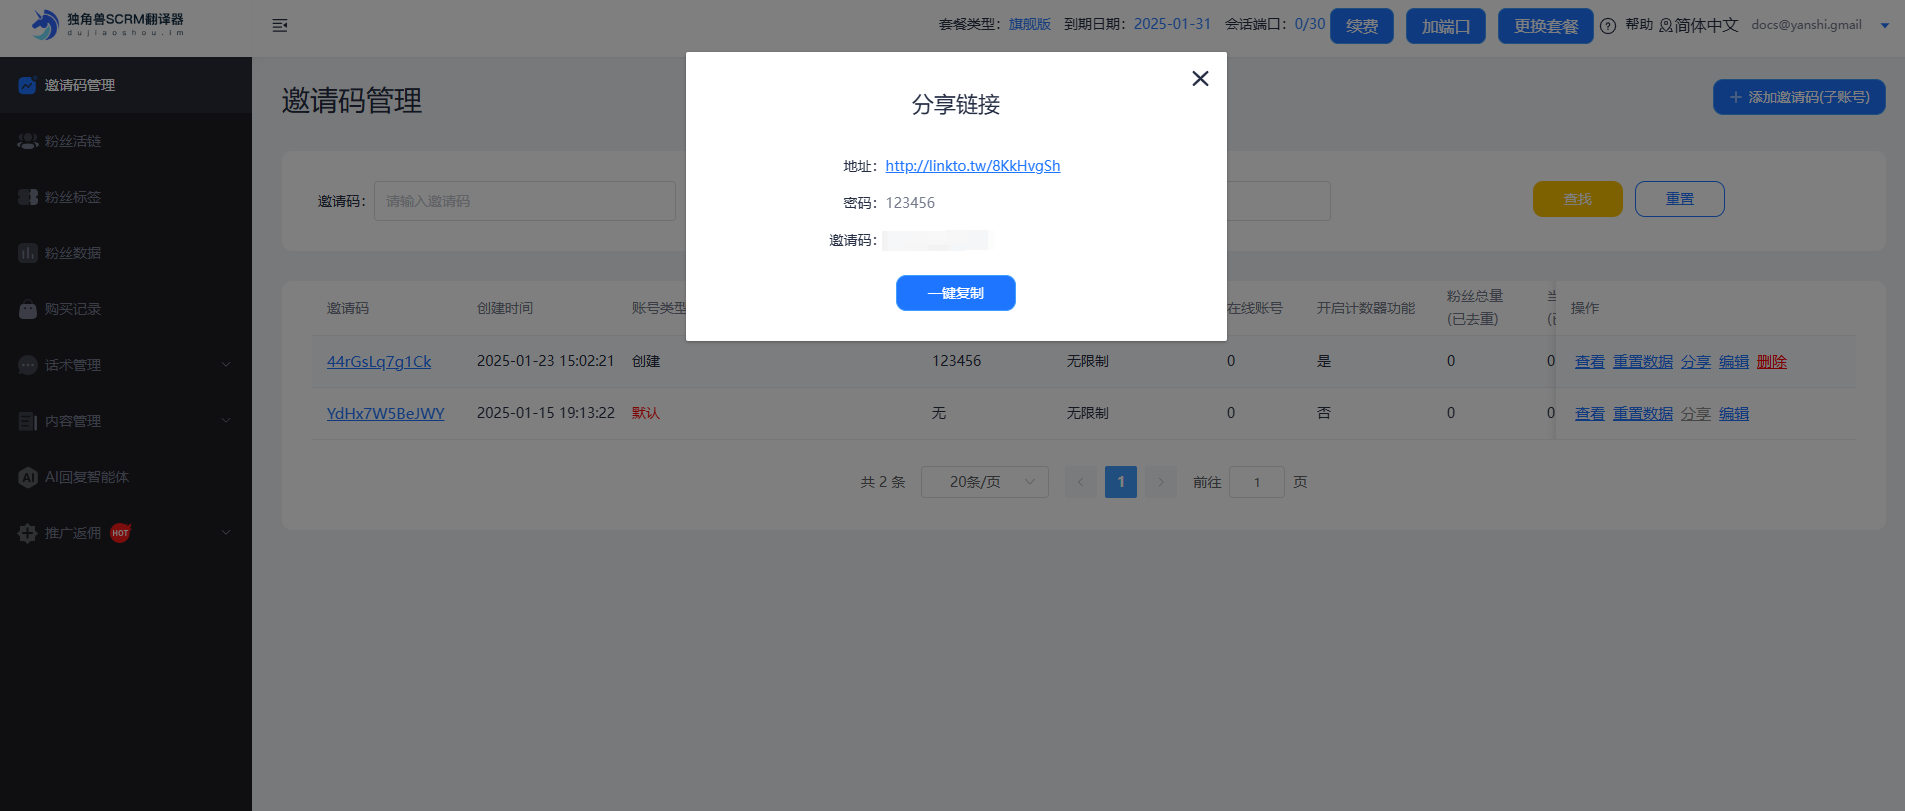Open the linkto.tw share address link
Screen dimensions: 1905x811
tap(972, 166)
